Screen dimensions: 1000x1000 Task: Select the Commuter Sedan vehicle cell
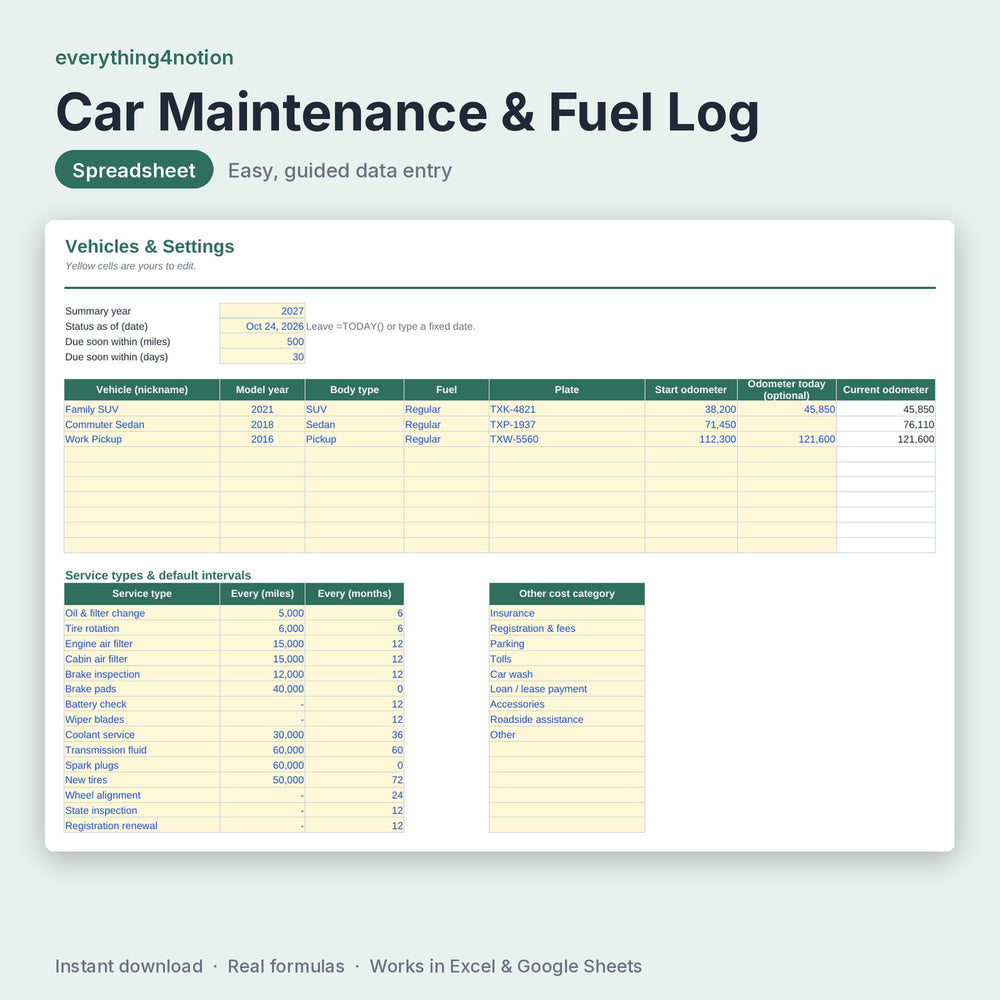point(142,424)
